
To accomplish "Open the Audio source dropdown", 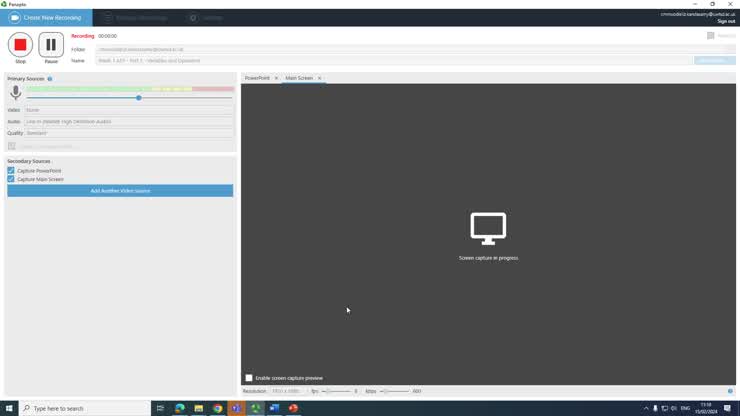I will [129, 122].
